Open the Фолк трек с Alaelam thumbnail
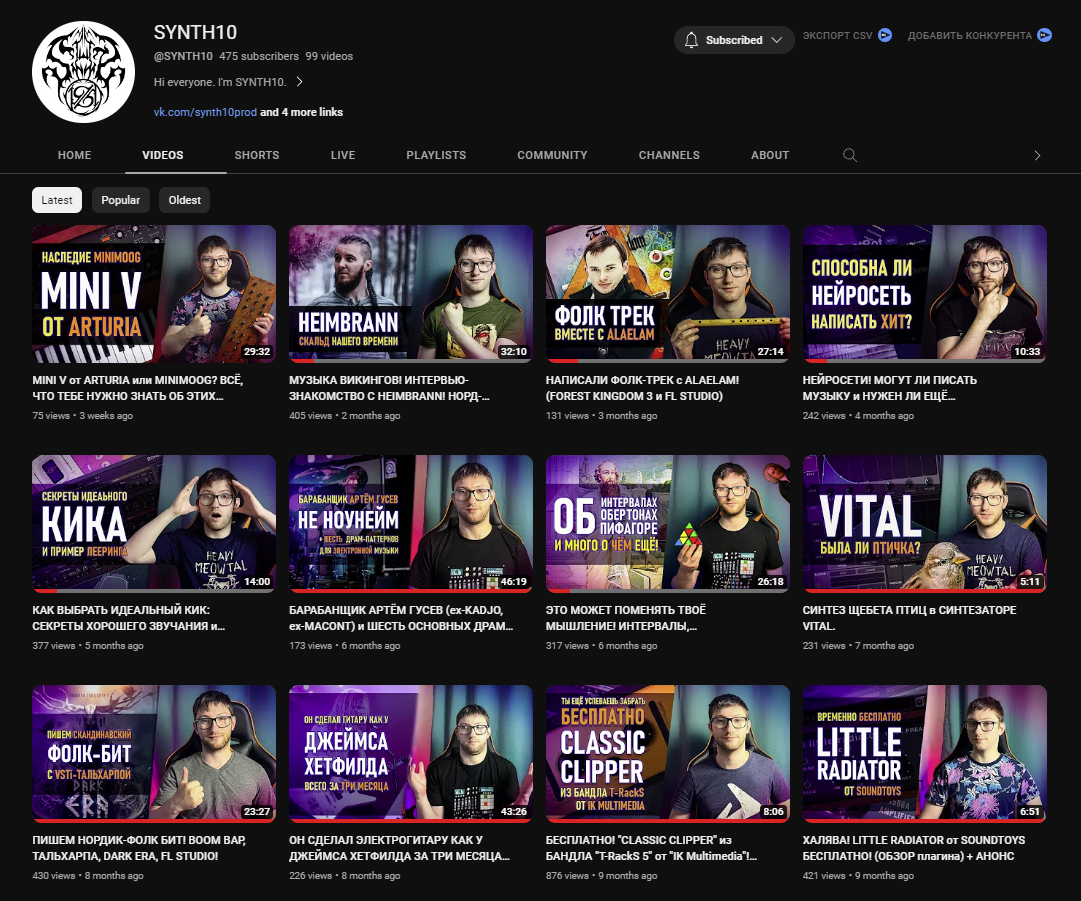 [667, 294]
